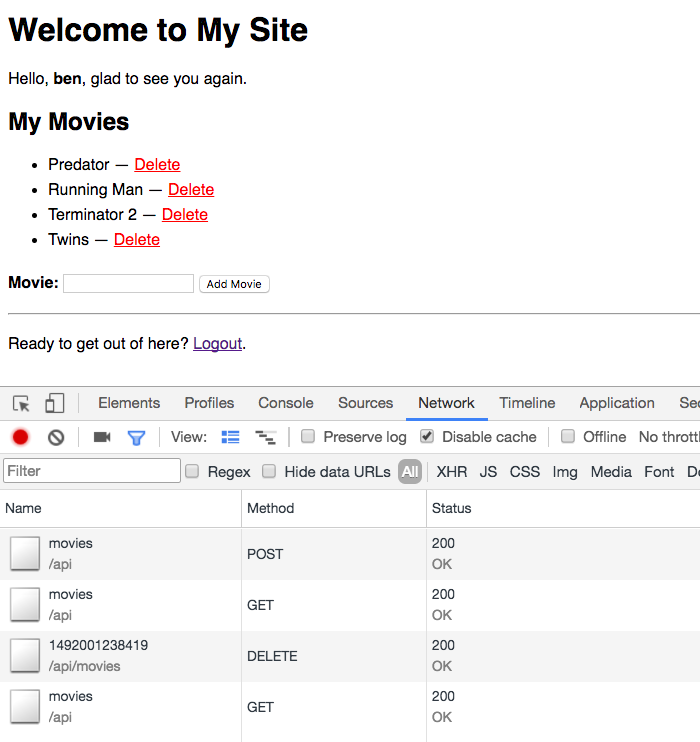Delete the Terminator 2 movie
This screenshot has width=700, height=742.
(x=185, y=214)
